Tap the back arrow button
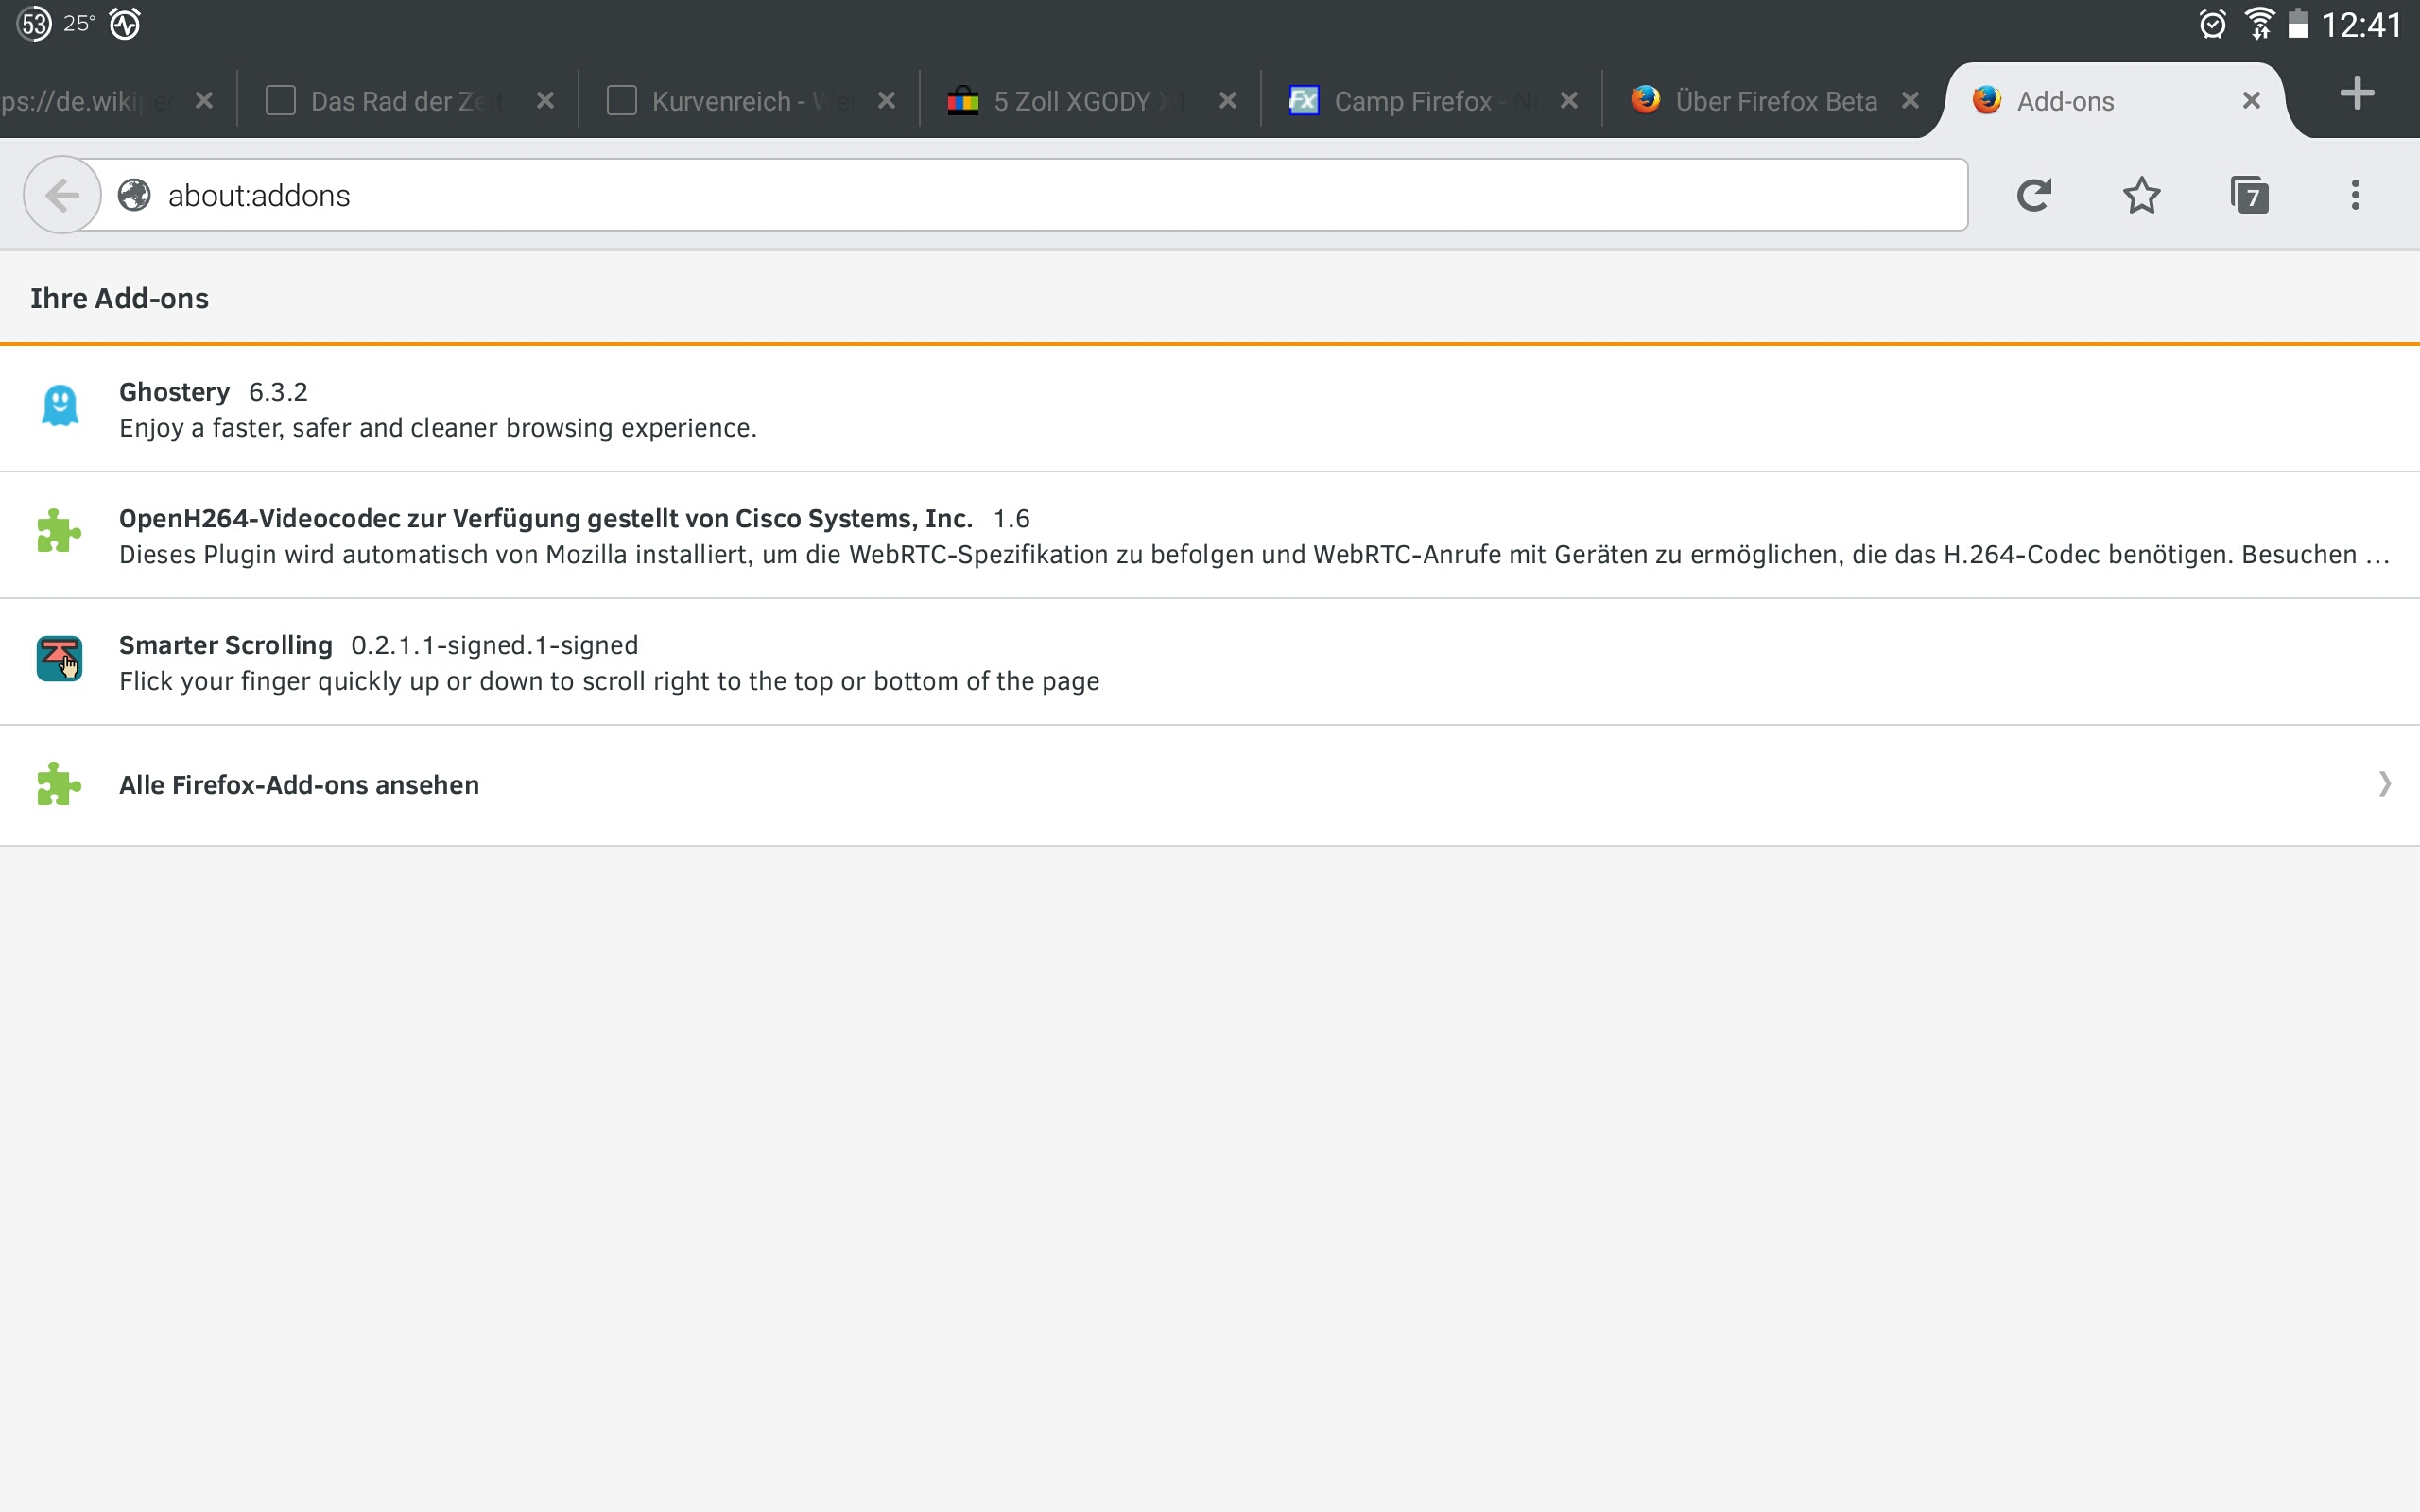The image size is (2420, 1512). (62, 195)
